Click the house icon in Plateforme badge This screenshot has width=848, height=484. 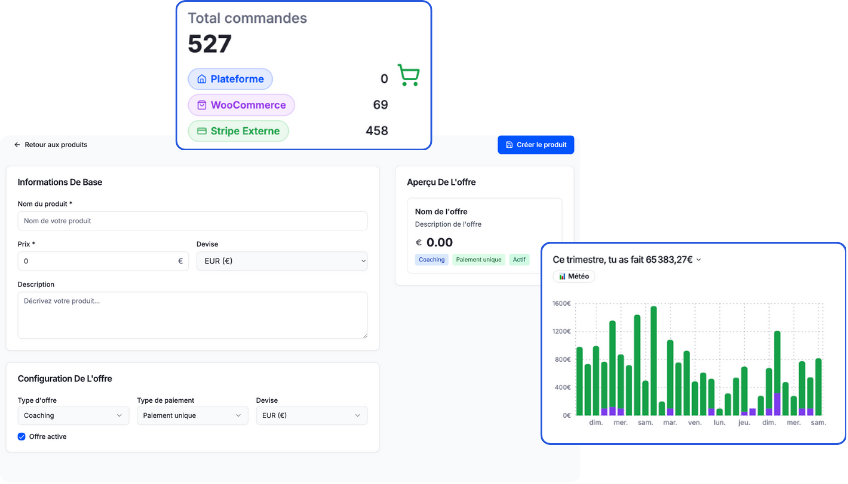click(201, 79)
